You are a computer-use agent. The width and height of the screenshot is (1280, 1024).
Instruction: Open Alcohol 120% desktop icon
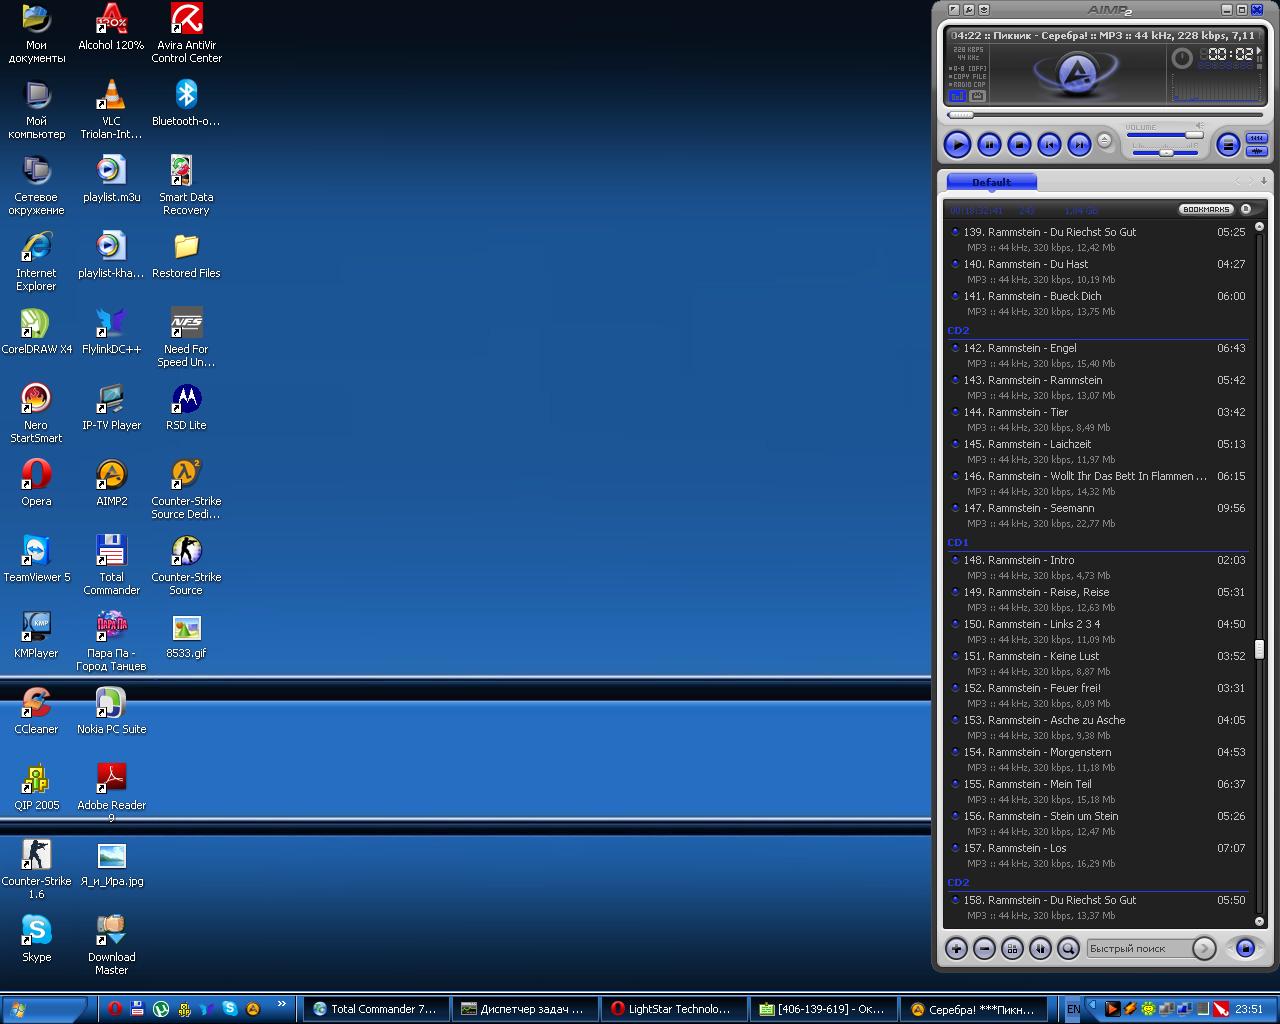pos(111,28)
